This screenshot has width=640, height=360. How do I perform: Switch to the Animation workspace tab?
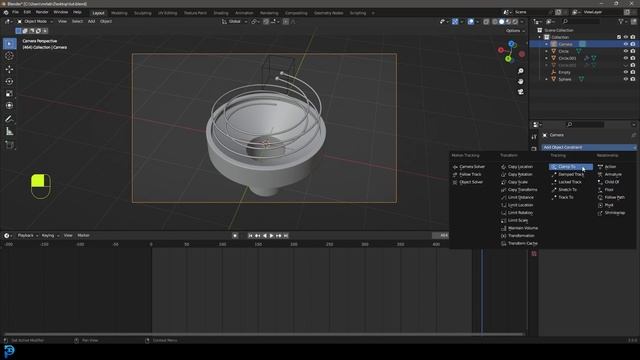[x=244, y=13]
